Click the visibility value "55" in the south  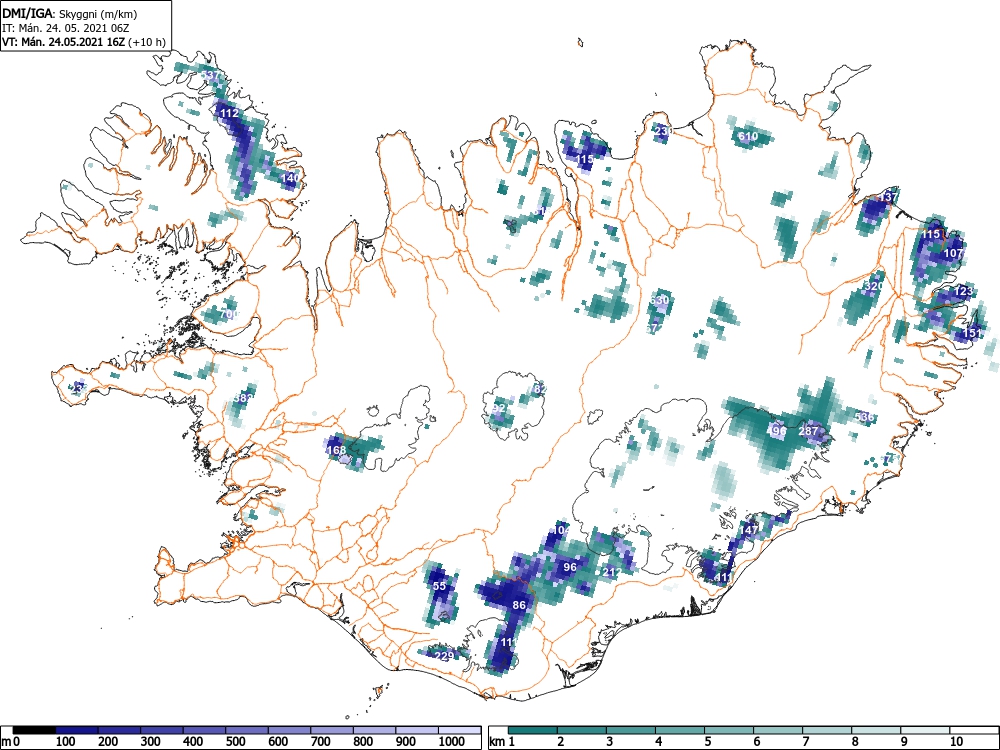coord(439,586)
